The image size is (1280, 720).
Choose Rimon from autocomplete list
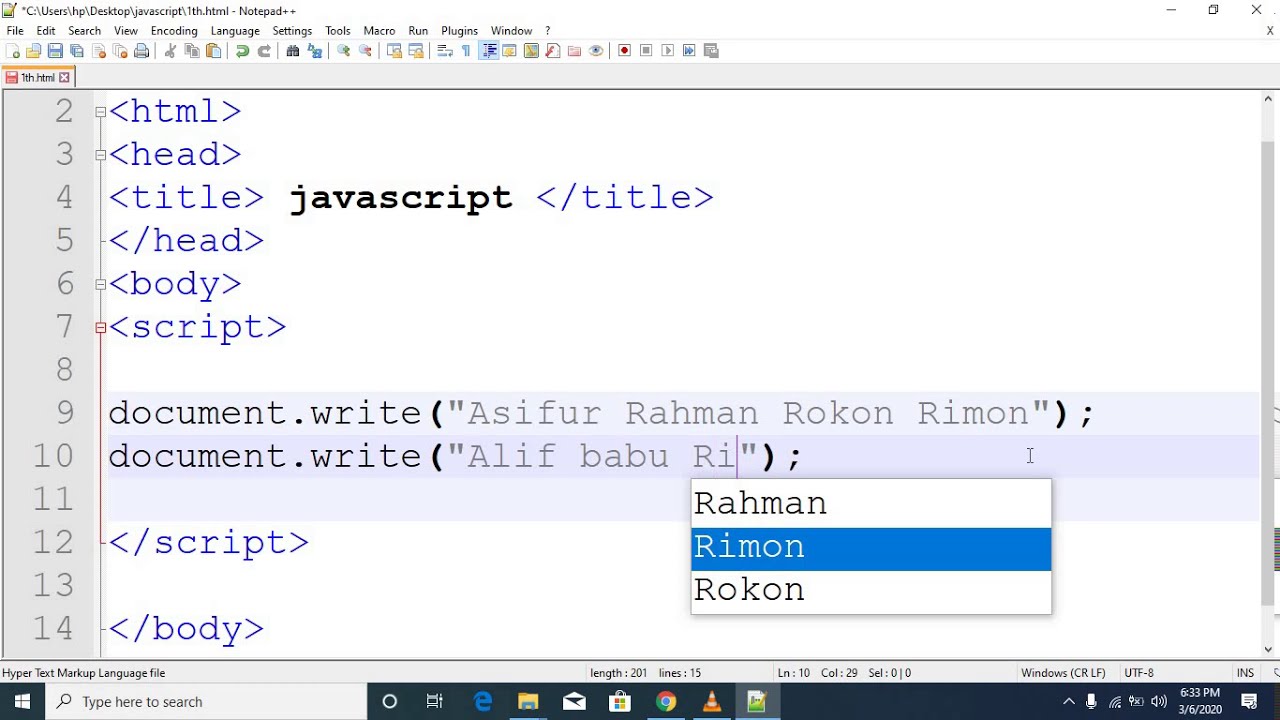(871, 547)
